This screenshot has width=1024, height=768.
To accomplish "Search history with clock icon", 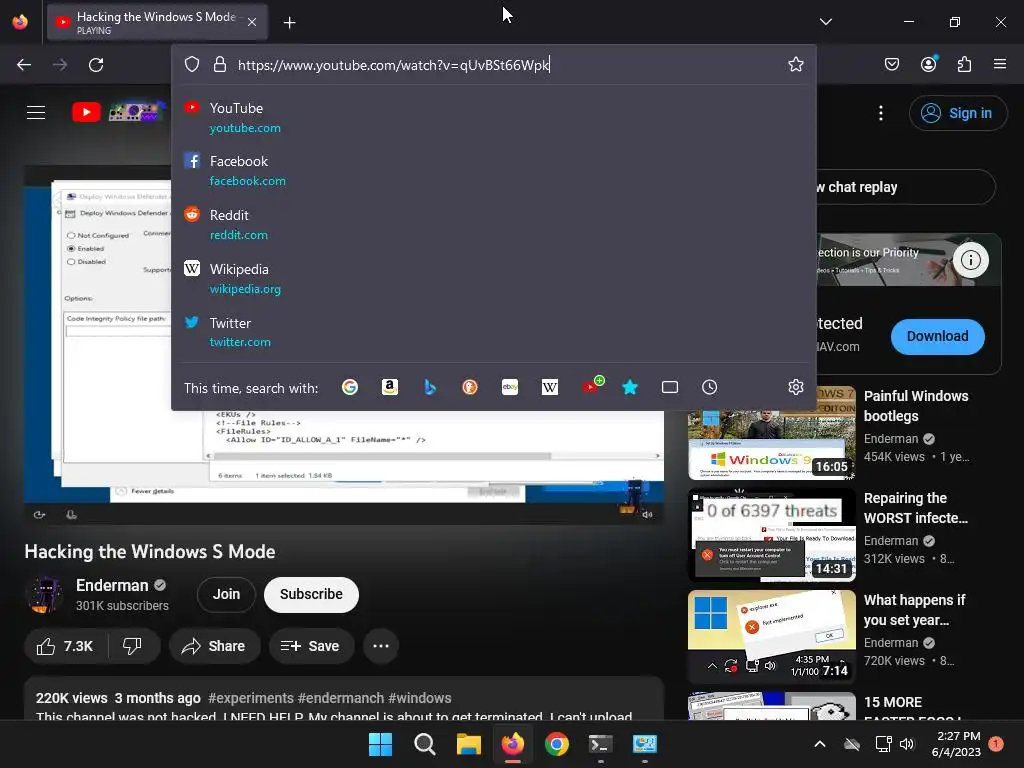I will coord(709,387).
